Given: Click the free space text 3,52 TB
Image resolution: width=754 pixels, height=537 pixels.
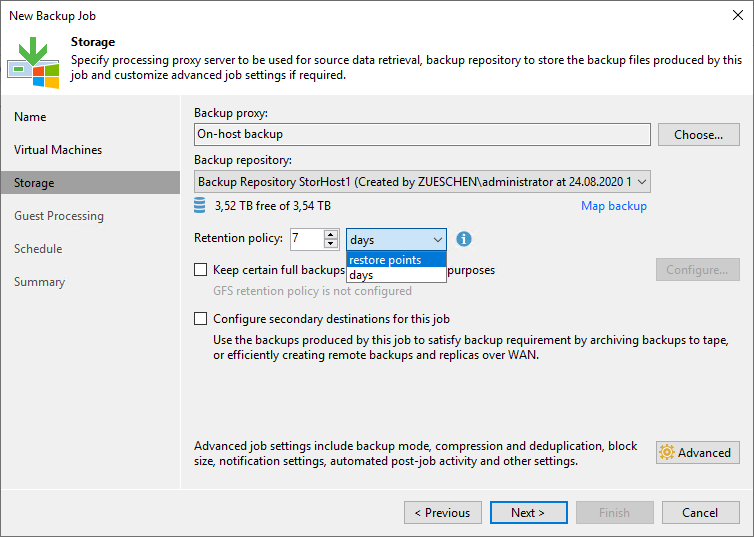Looking at the screenshot, I should pos(273,206).
